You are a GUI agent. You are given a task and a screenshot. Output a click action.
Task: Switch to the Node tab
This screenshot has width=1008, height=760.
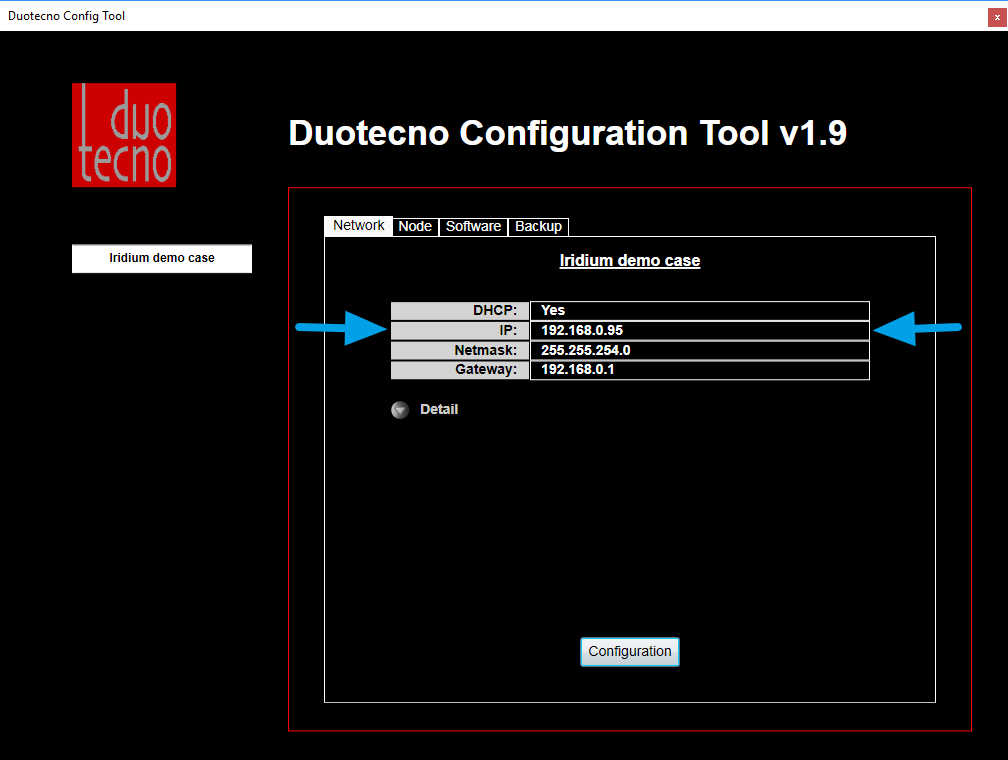[415, 226]
